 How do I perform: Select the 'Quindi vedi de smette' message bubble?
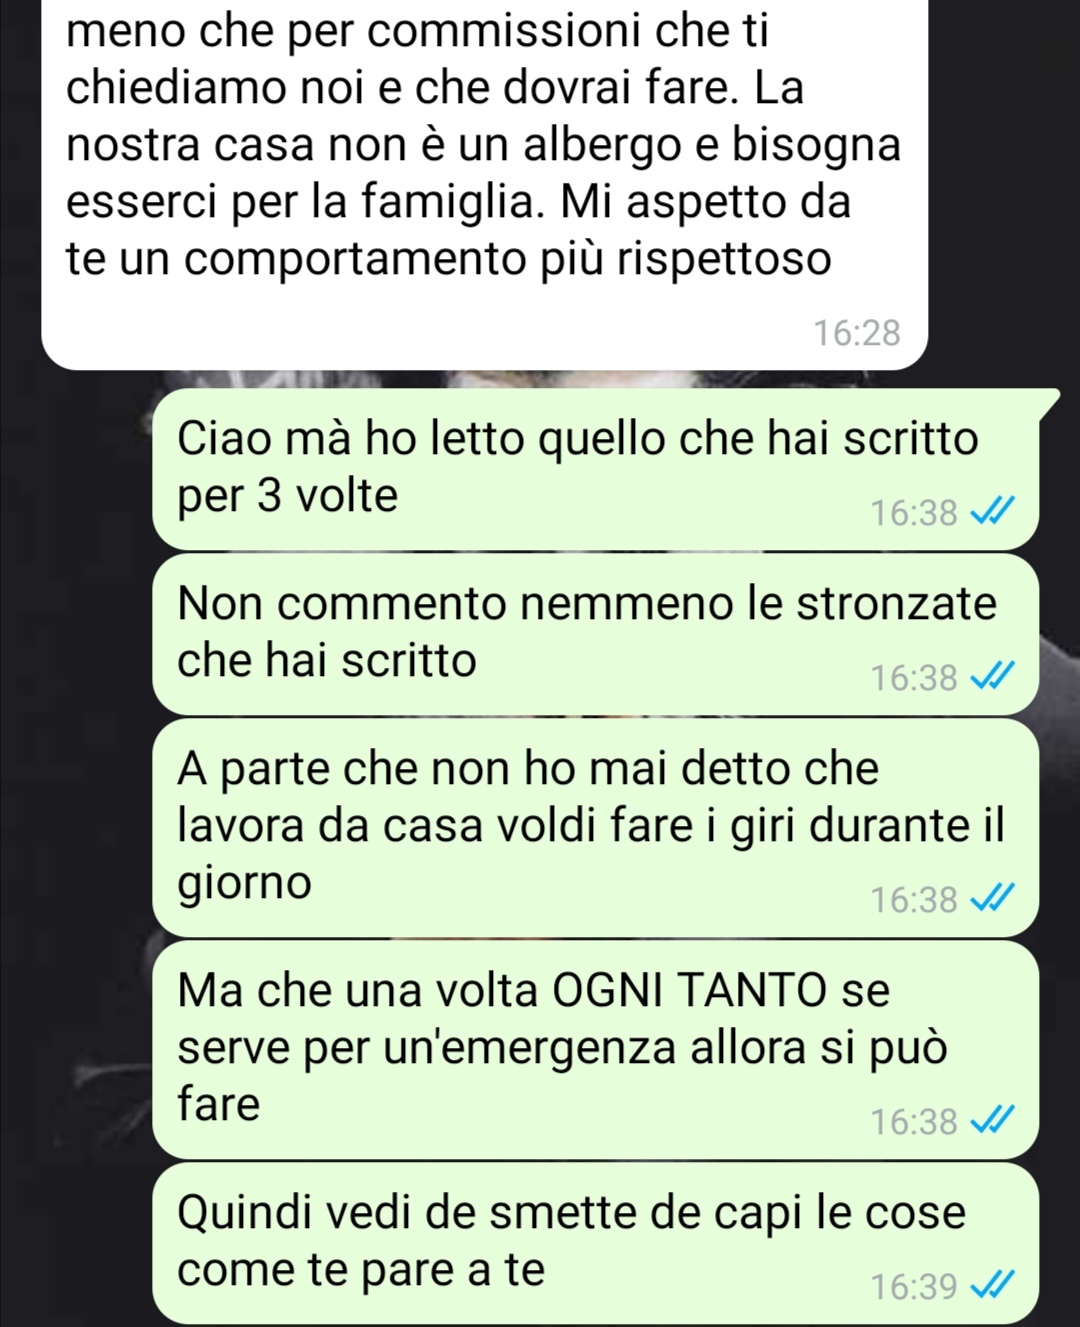pos(595,1243)
